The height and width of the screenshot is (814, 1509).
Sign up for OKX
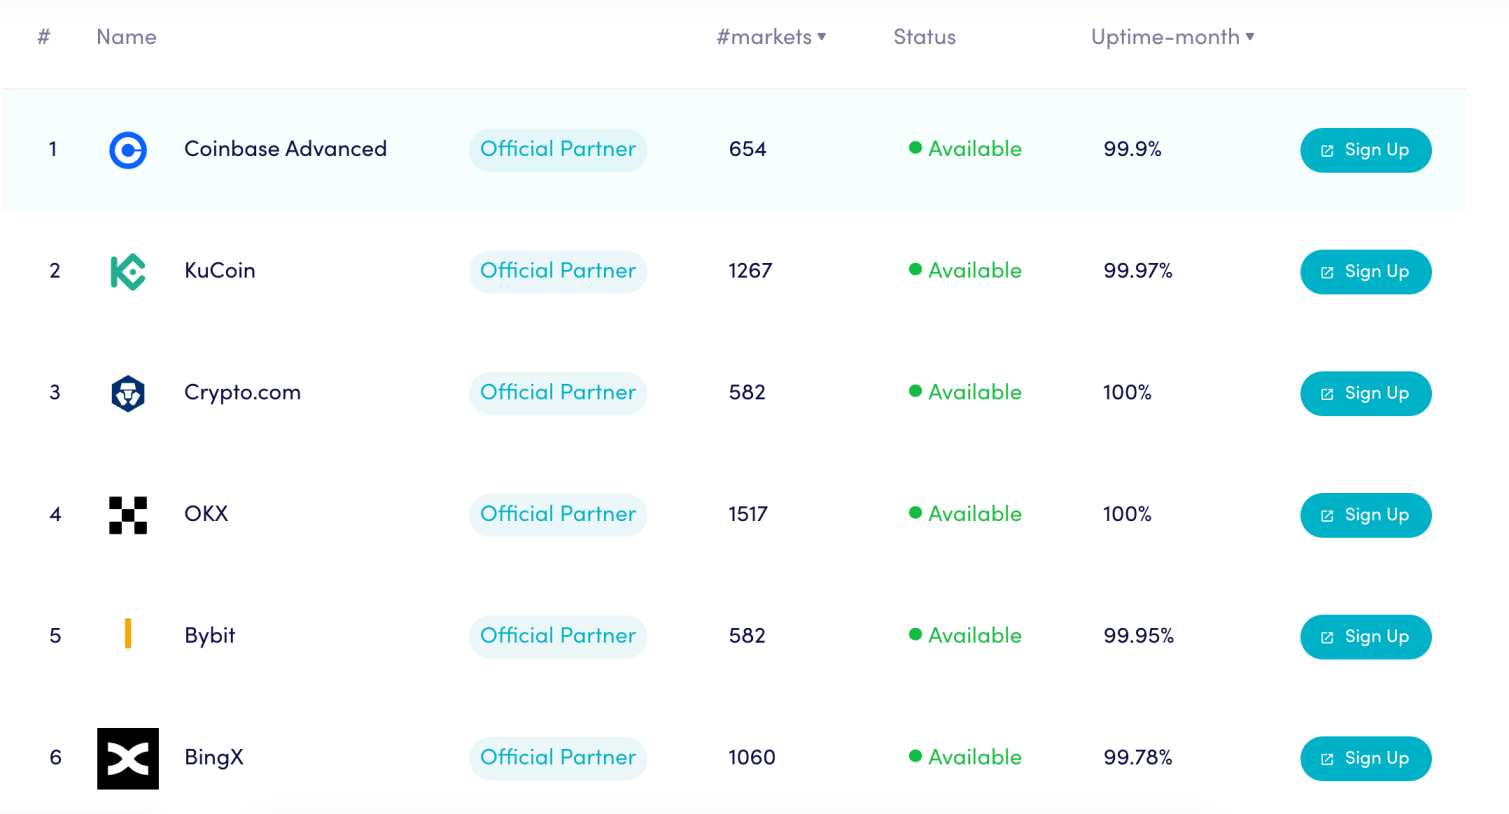pyautogui.click(x=1366, y=515)
